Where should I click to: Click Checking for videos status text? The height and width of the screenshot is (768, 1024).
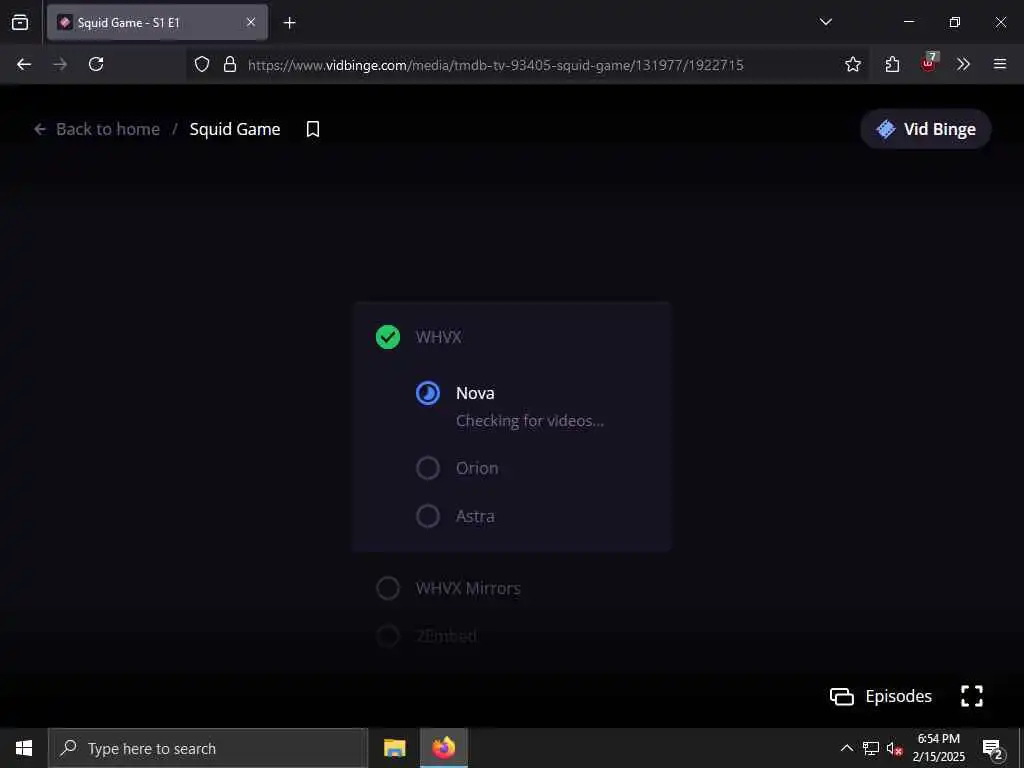tap(530, 421)
